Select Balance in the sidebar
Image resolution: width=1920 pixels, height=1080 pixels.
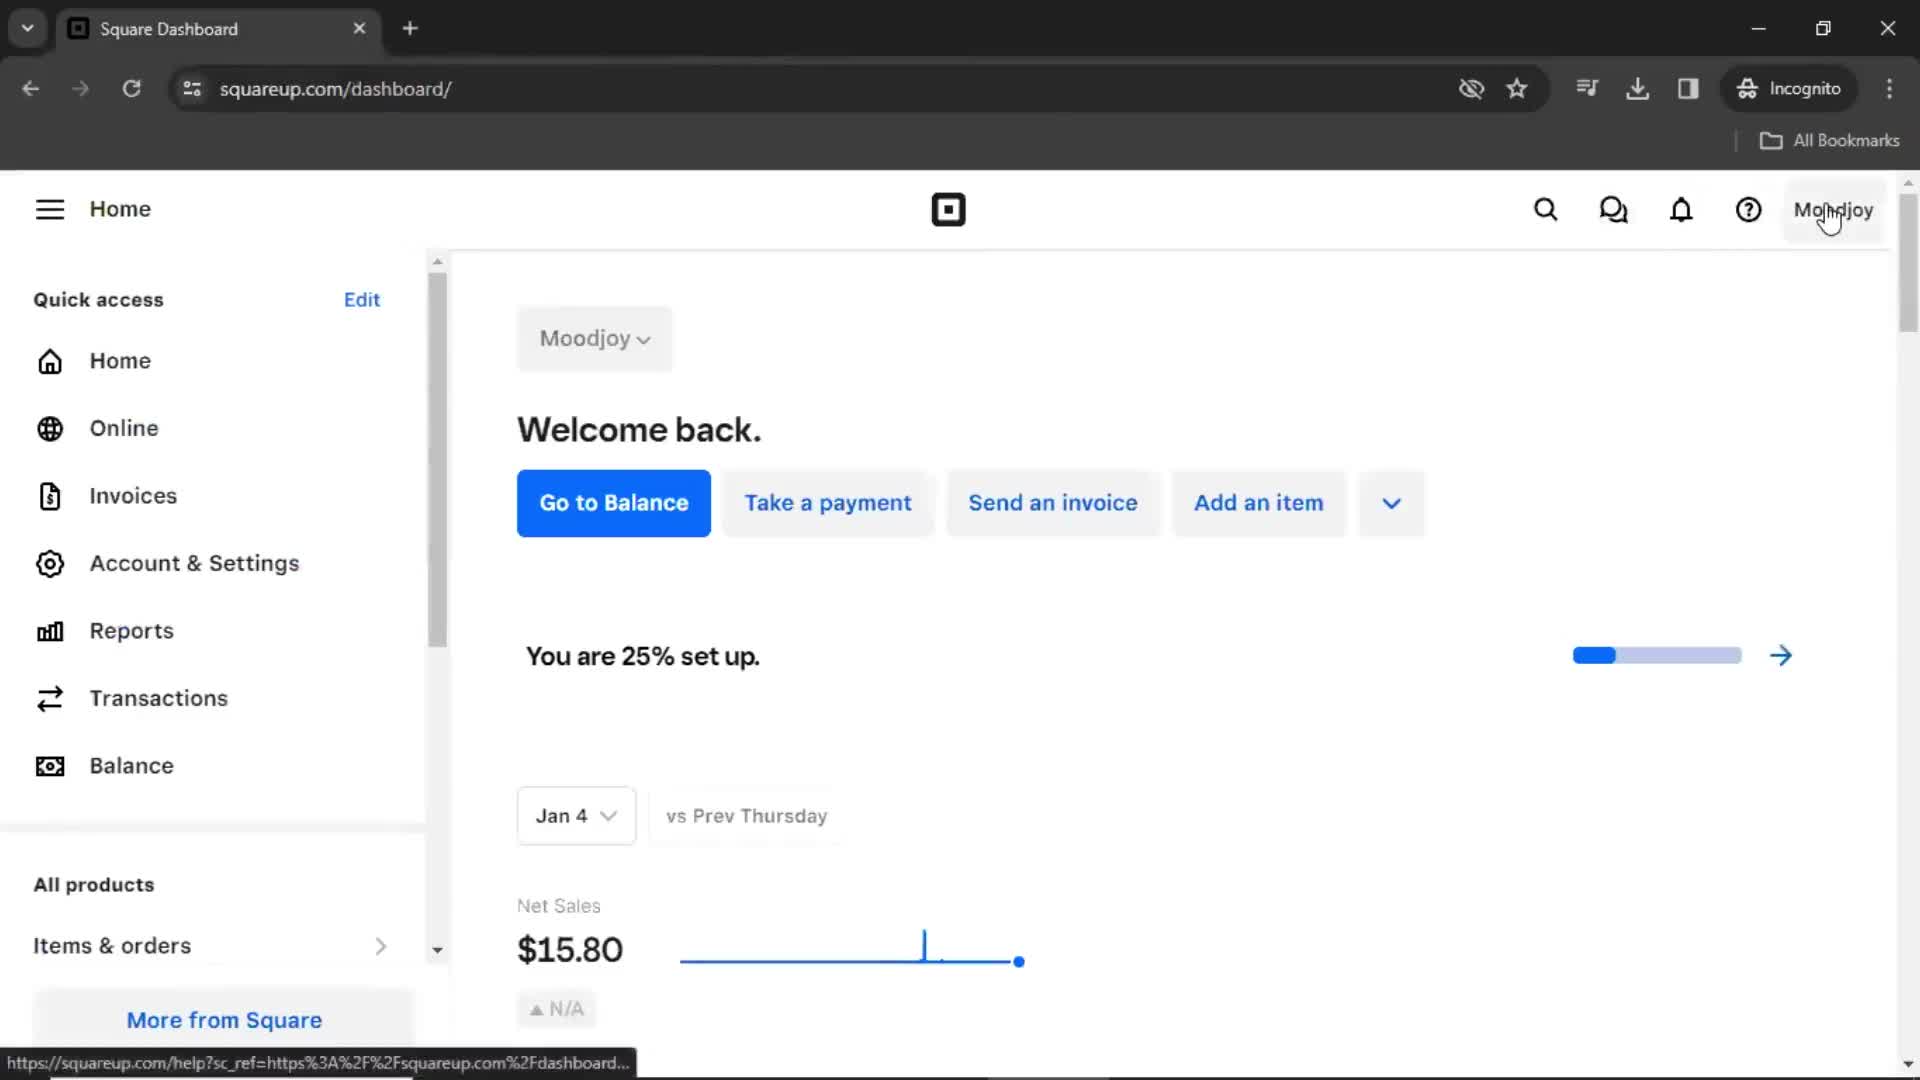[132, 766]
